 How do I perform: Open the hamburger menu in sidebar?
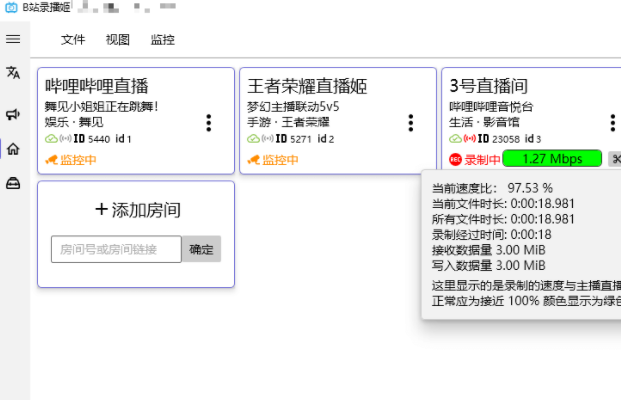[x=13, y=39]
